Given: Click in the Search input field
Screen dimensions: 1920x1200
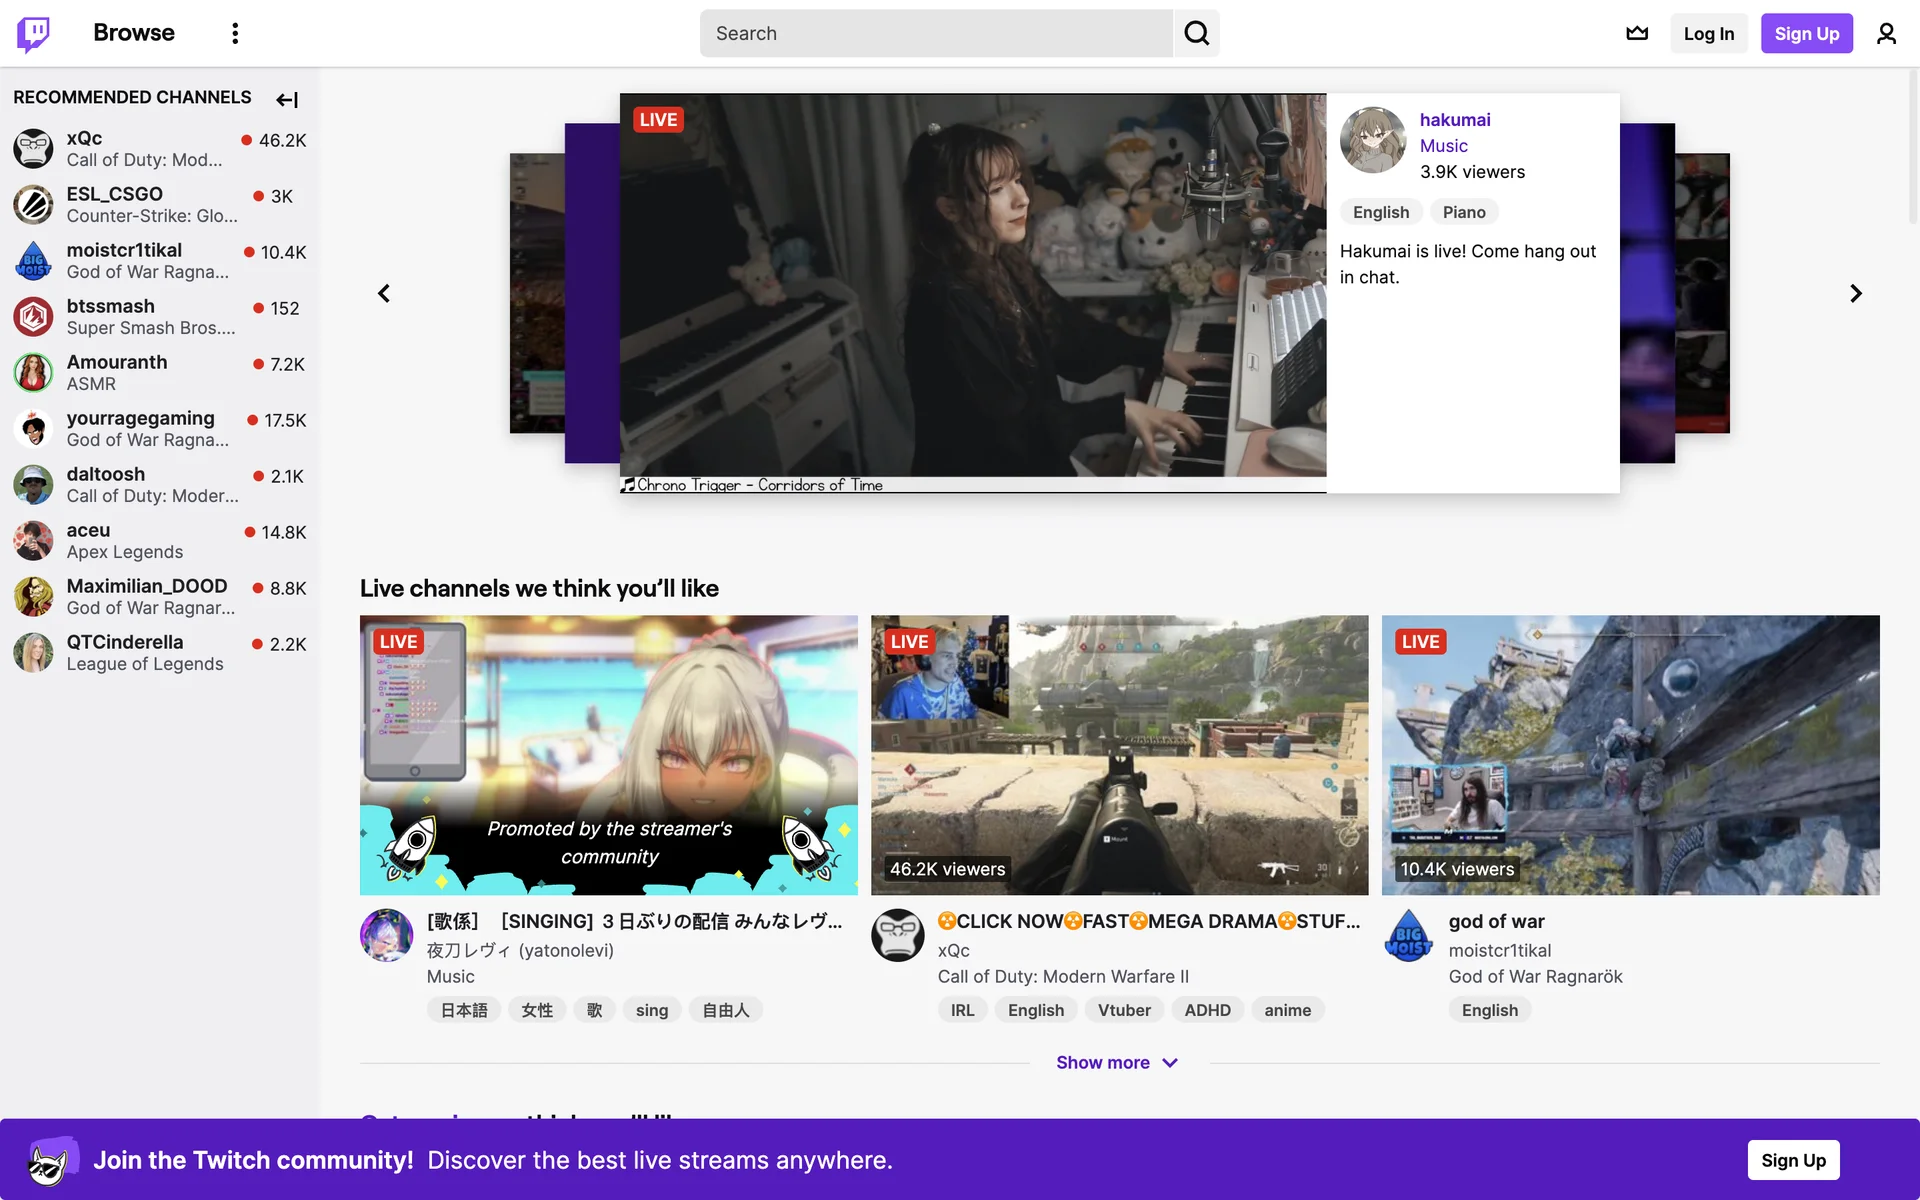Looking at the screenshot, I should (935, 33).
